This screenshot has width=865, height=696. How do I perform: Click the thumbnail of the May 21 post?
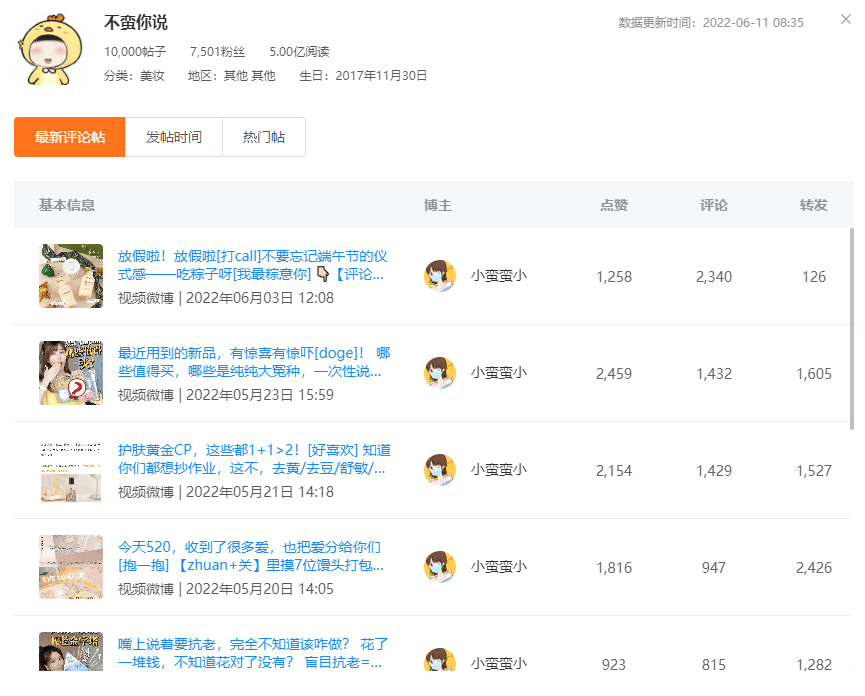[70, 469]
